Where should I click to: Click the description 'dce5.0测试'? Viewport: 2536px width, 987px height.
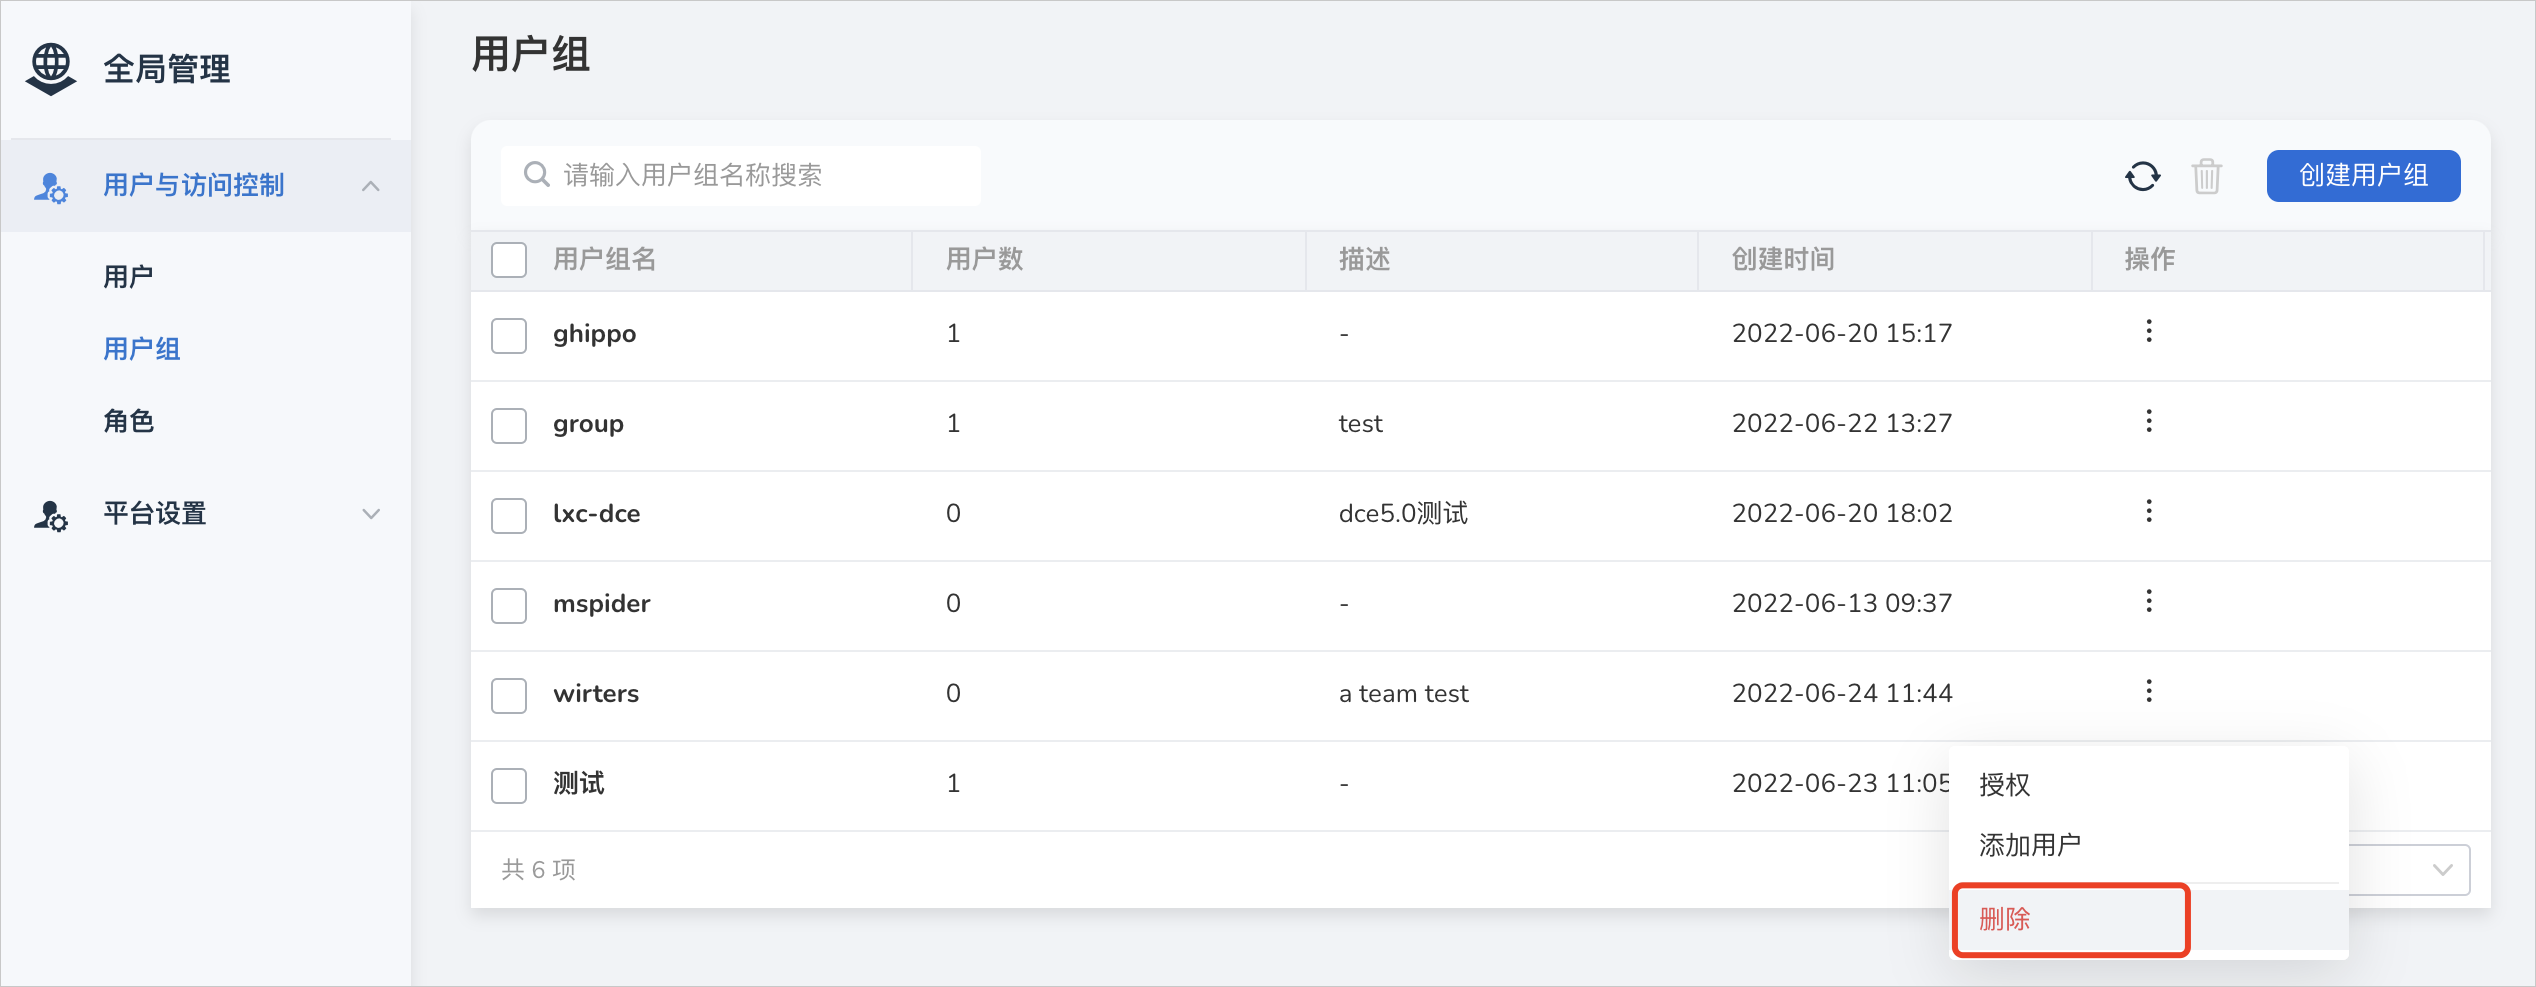1403,513
